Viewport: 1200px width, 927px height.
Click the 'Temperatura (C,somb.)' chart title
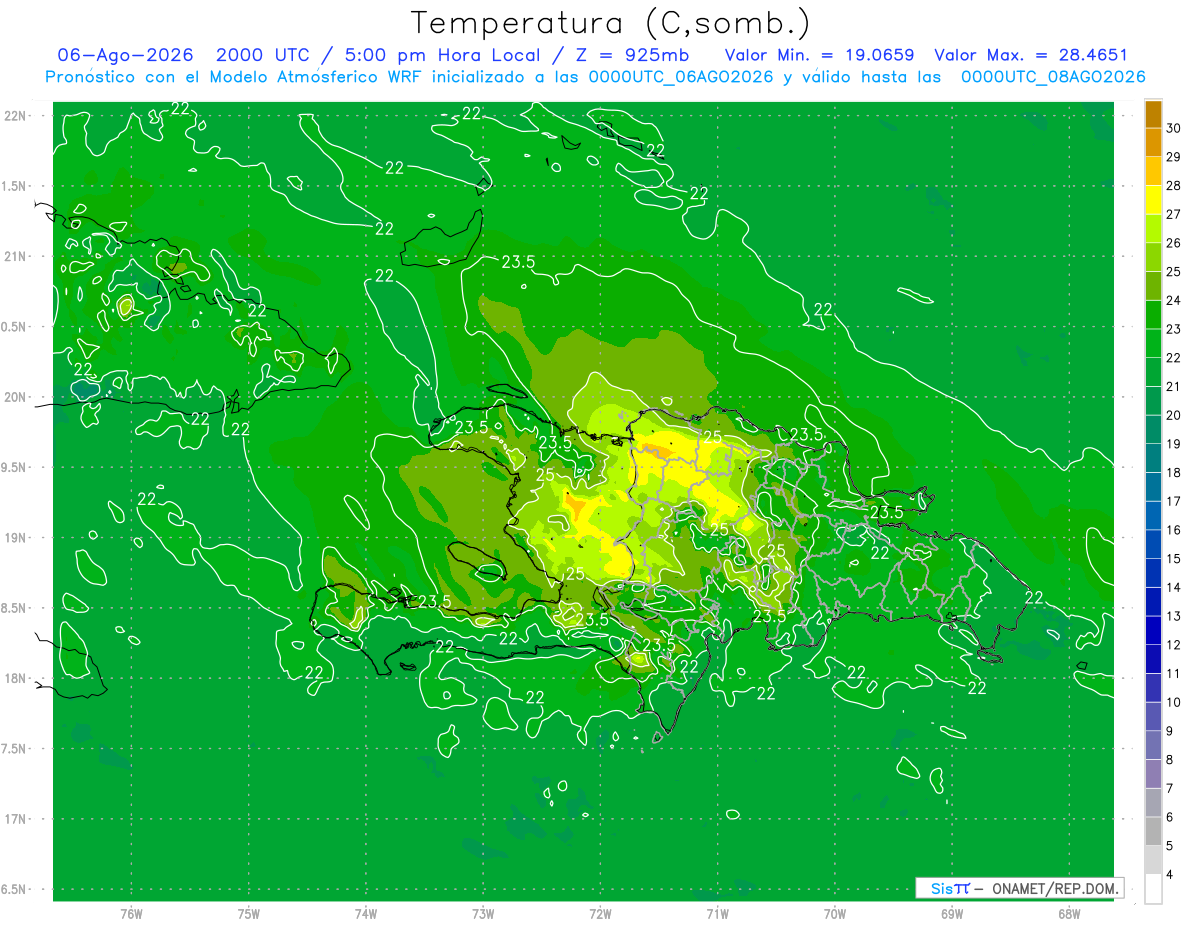click(x=610, y=23)
